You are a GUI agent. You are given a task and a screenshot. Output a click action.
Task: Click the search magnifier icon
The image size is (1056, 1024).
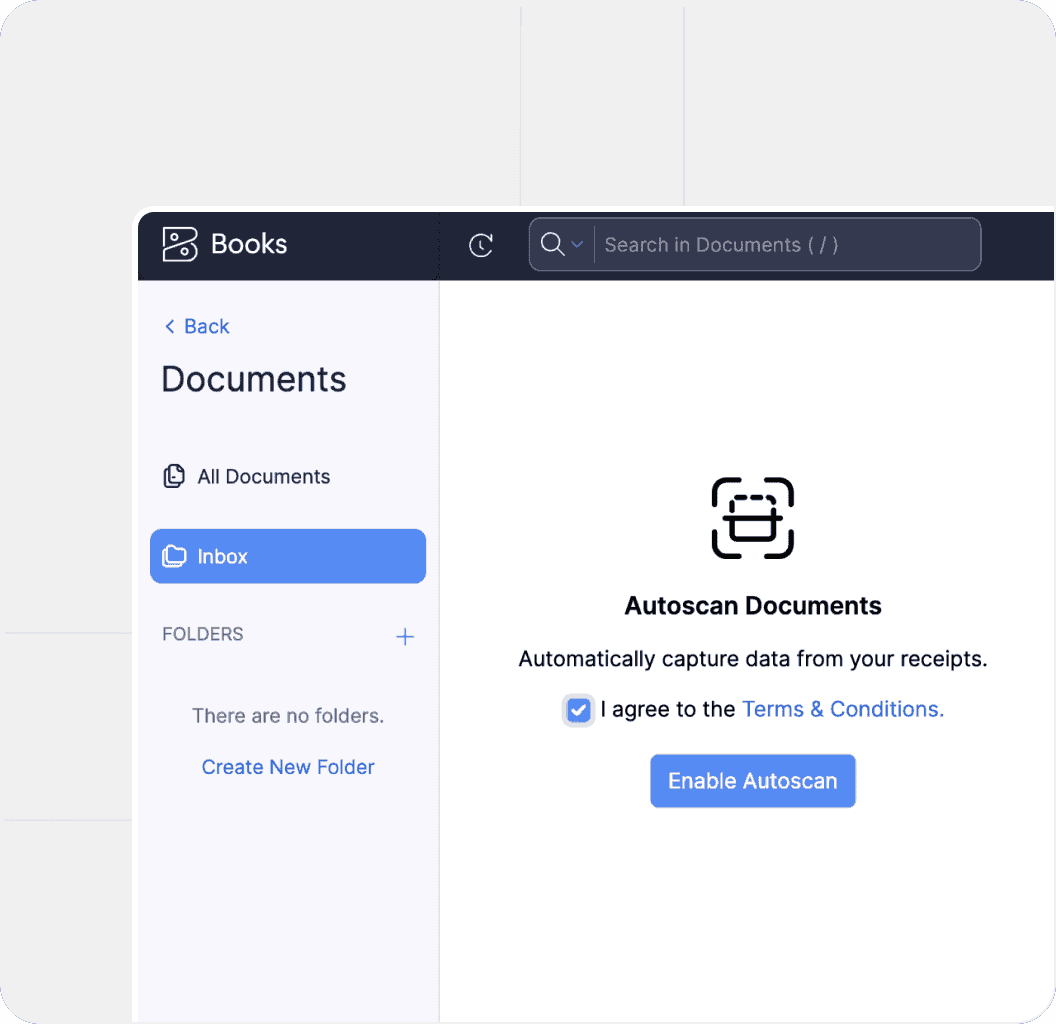[551, 244]
